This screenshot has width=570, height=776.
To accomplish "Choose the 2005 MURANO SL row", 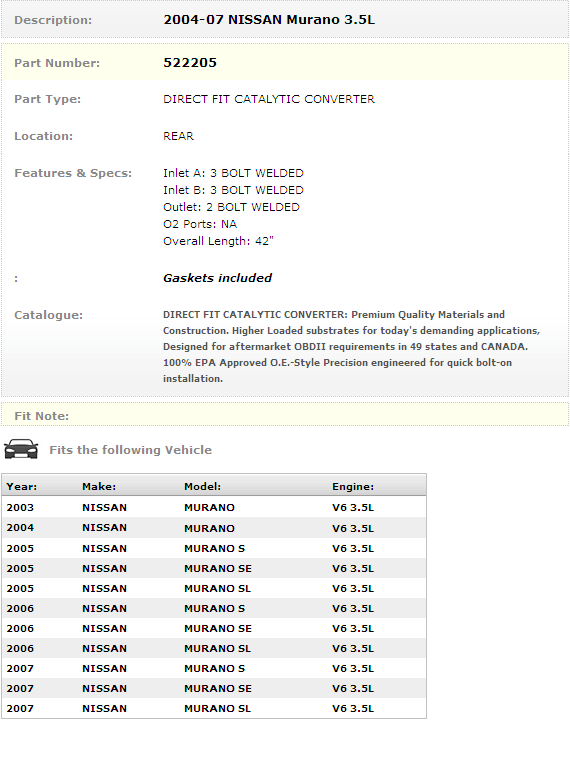I will 214,588.
